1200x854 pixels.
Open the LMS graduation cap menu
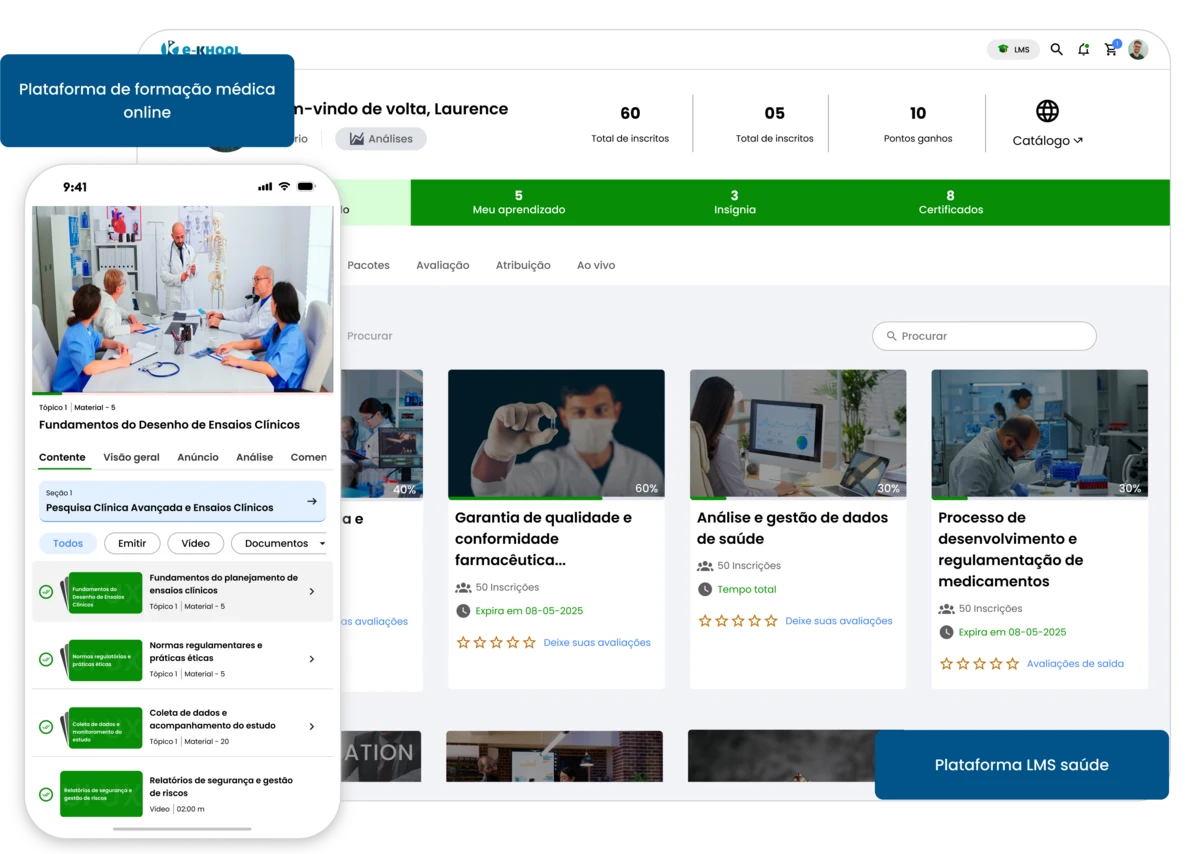[x=1012, y=49]
